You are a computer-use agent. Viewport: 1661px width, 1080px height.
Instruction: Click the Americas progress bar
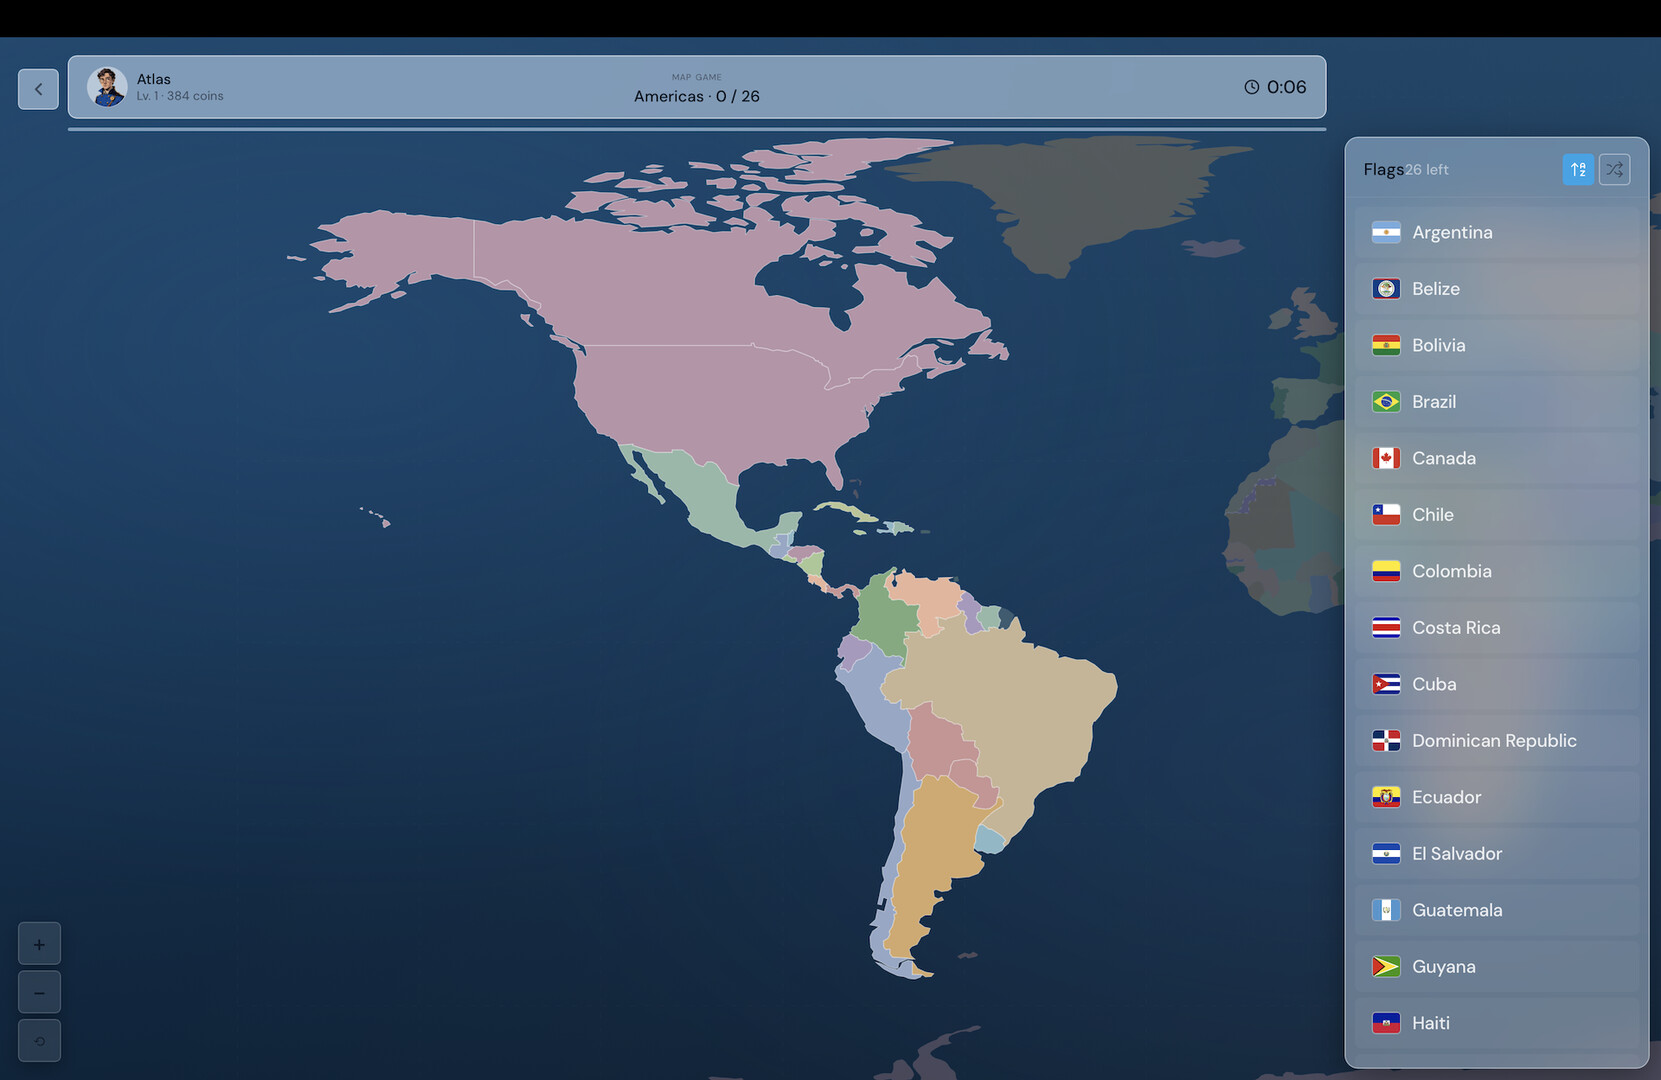tap(696, 129)
